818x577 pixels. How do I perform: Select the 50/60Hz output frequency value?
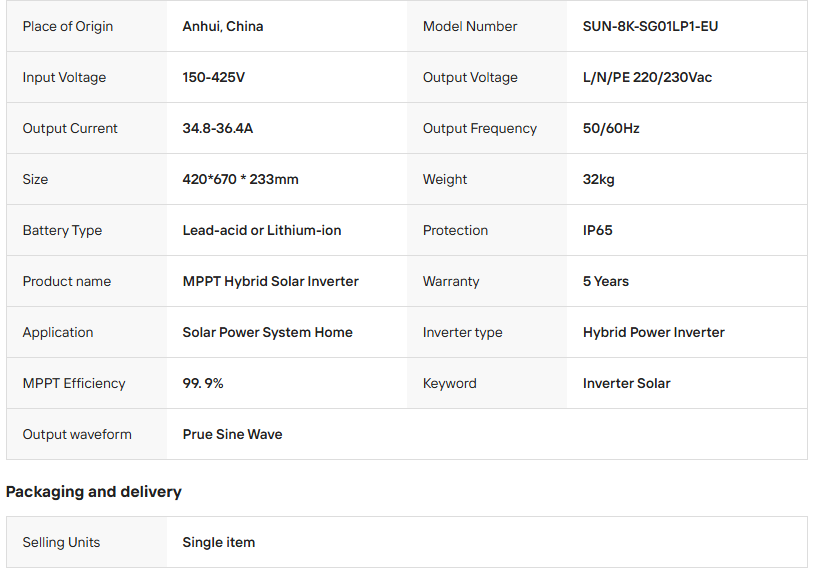(611, 128)
